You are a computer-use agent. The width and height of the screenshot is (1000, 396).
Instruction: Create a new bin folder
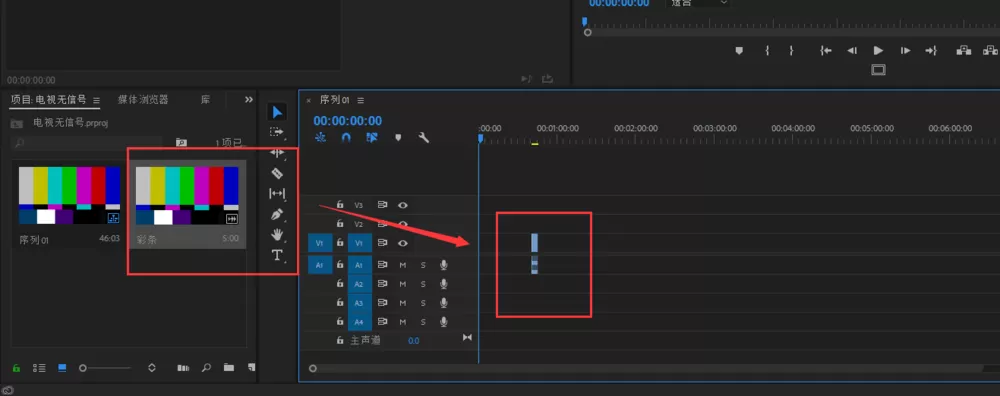[228, 368]
